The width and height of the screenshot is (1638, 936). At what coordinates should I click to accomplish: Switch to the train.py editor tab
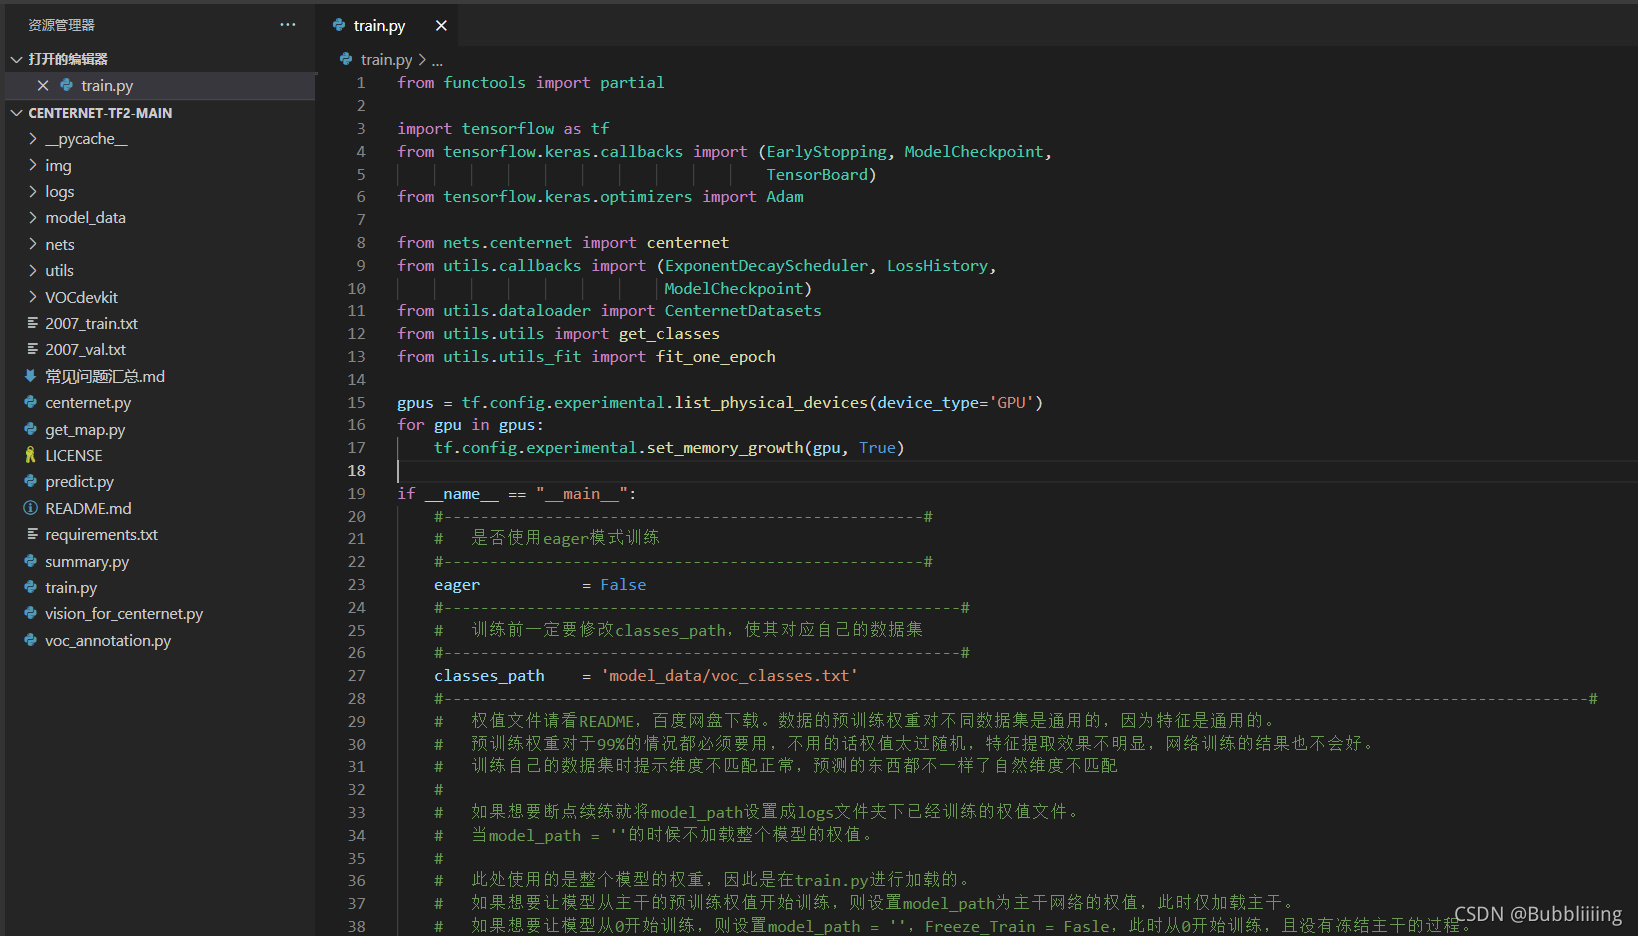coord(379,26)
